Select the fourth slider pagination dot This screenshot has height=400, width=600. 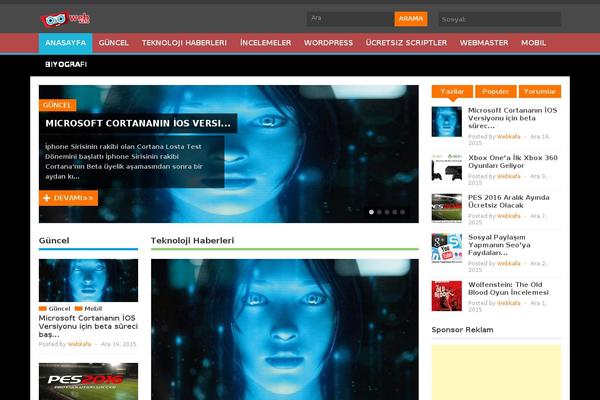click(395, 212)
